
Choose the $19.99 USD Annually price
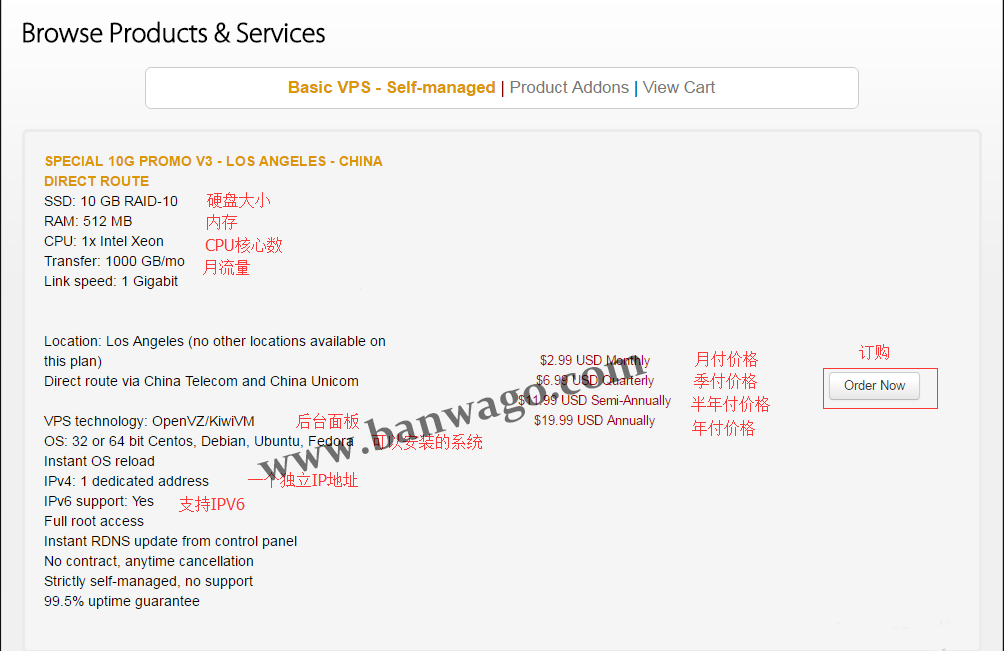pyautogui.click(x=595, y=421)
